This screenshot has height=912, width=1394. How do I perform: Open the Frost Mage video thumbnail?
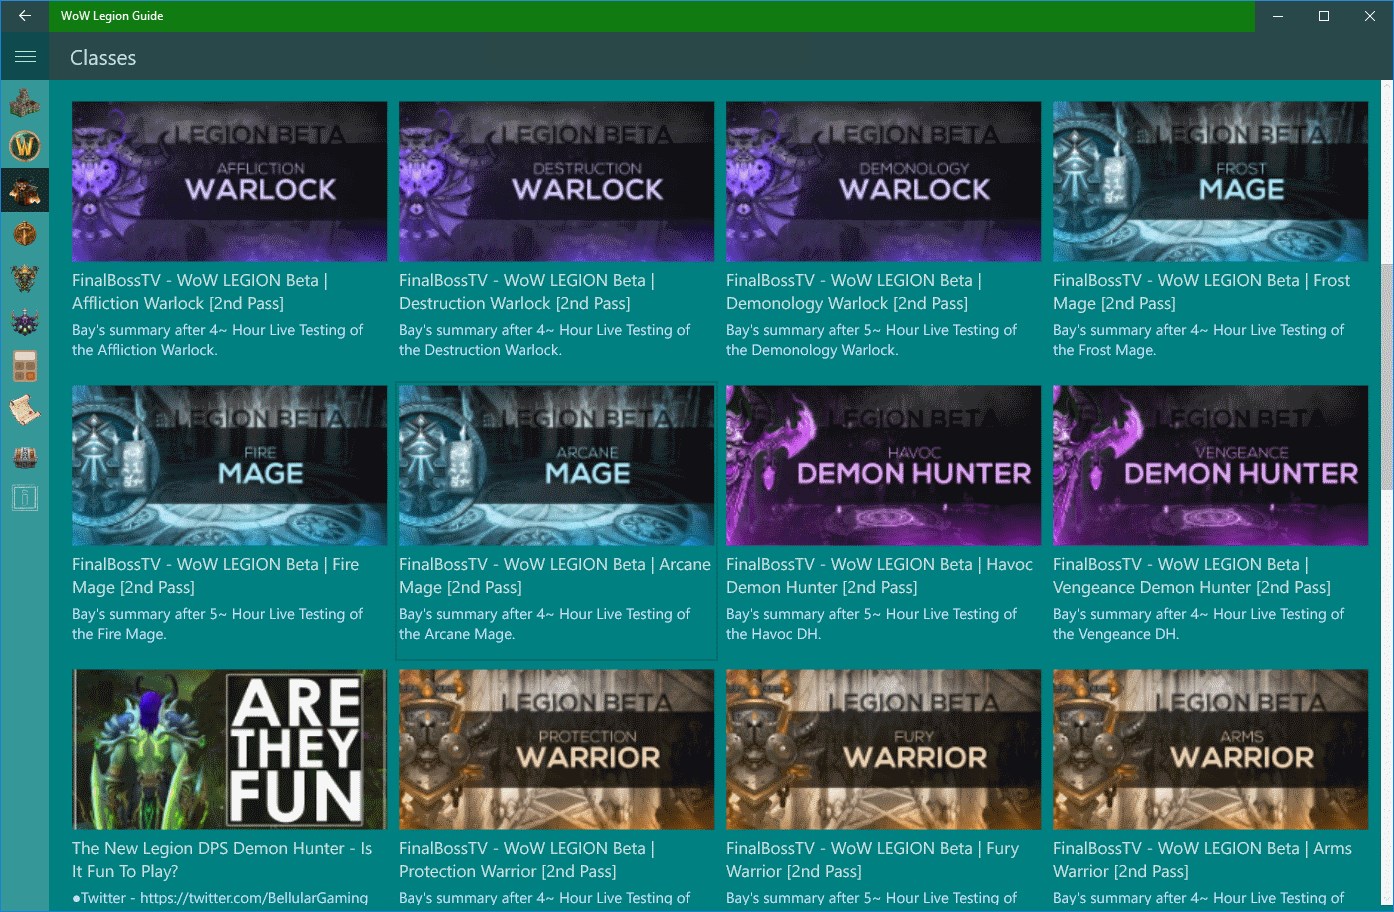coord(1210,181)
